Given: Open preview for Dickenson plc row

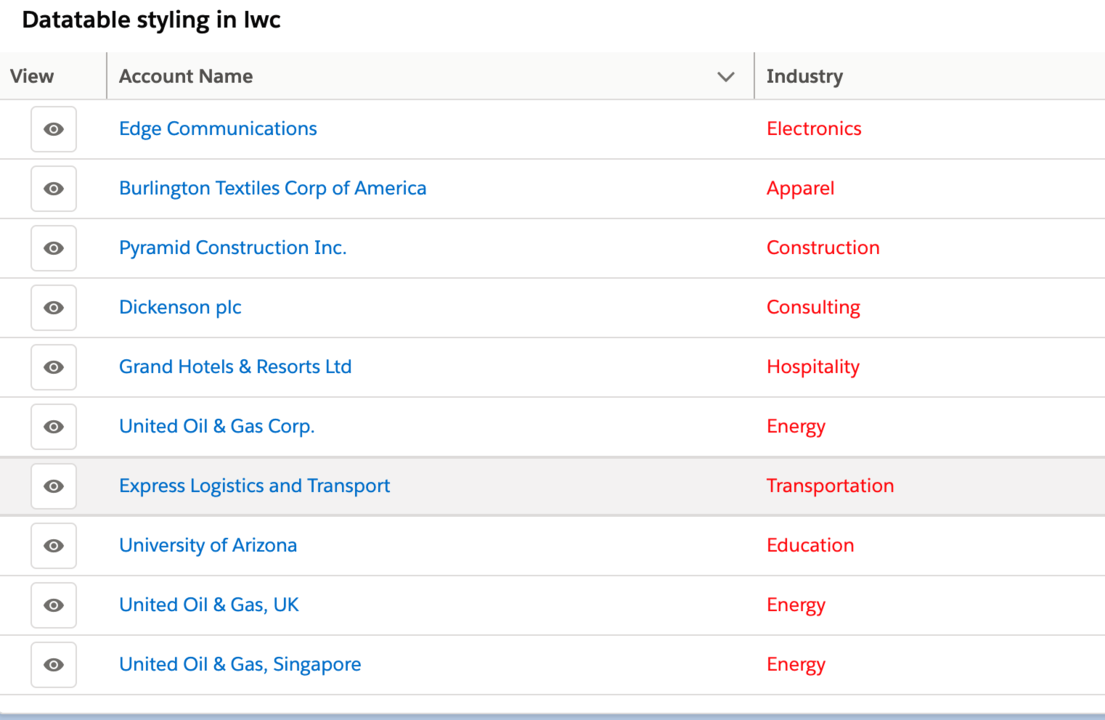Looking at the screenshot, I should coord(54,308).
